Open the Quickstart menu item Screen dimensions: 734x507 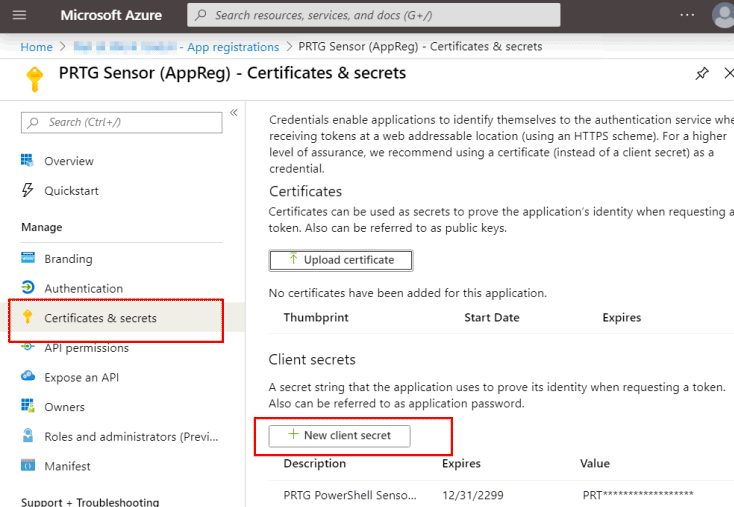point(72,191)
